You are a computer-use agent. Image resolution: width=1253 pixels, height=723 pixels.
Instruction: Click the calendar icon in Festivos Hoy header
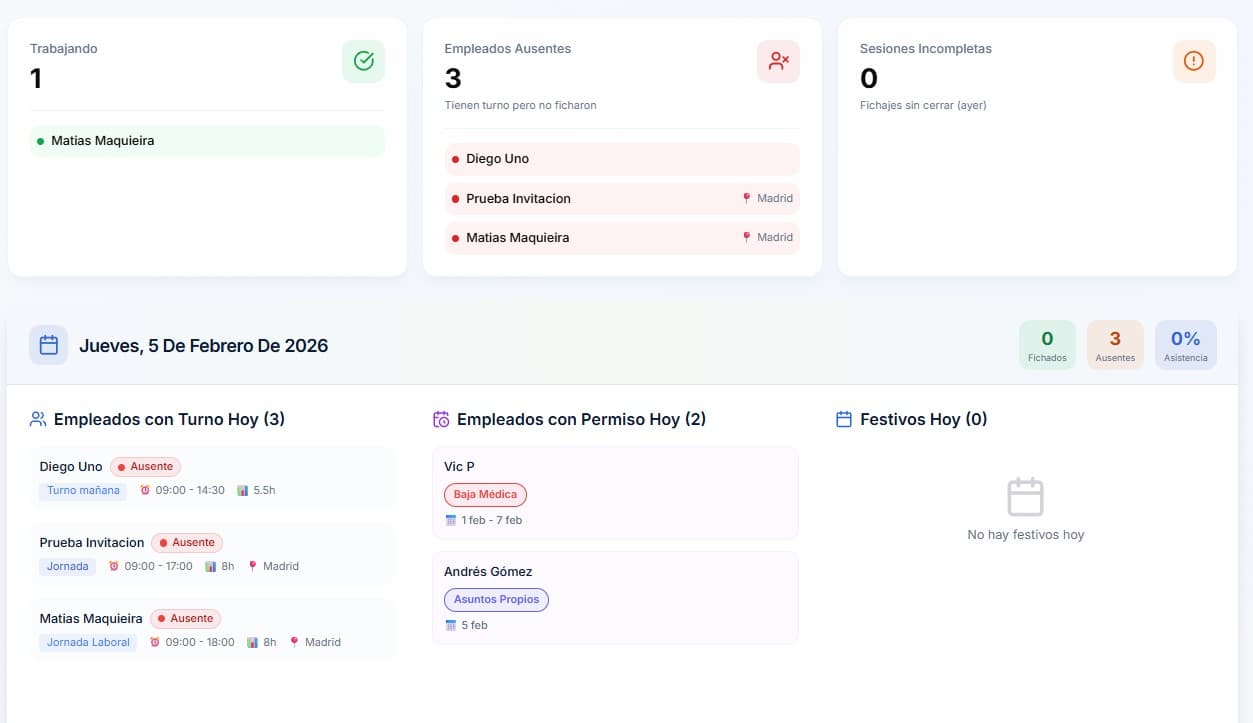point(842,419)
